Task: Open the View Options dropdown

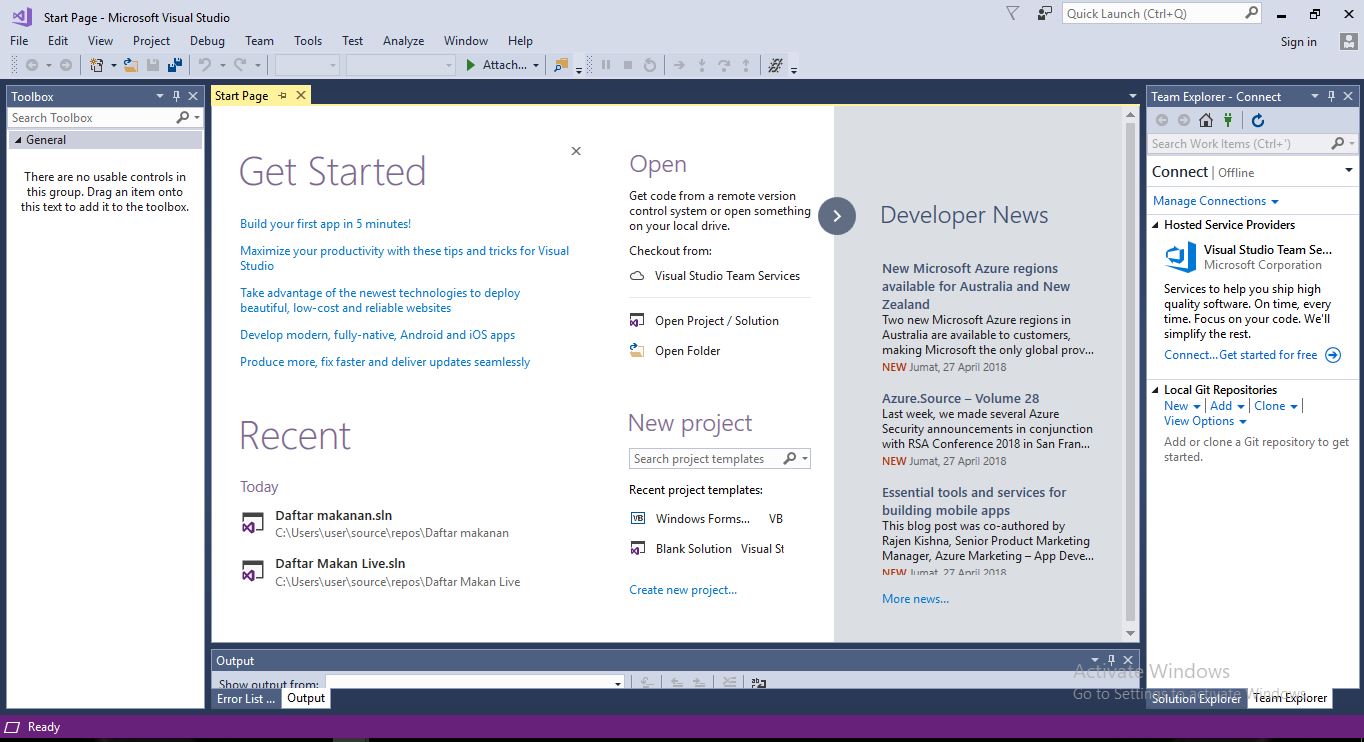Action: tap(1205, 421)
